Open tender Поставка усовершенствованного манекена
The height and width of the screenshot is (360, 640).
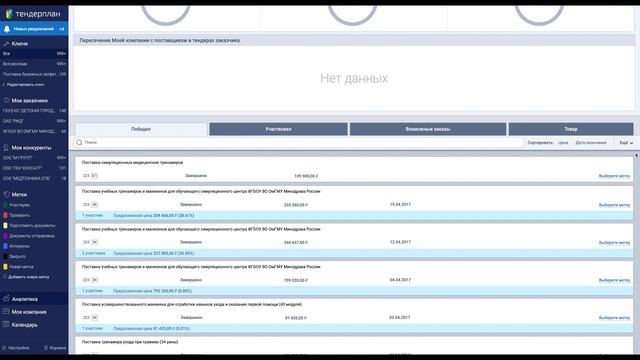coord(192,304)
